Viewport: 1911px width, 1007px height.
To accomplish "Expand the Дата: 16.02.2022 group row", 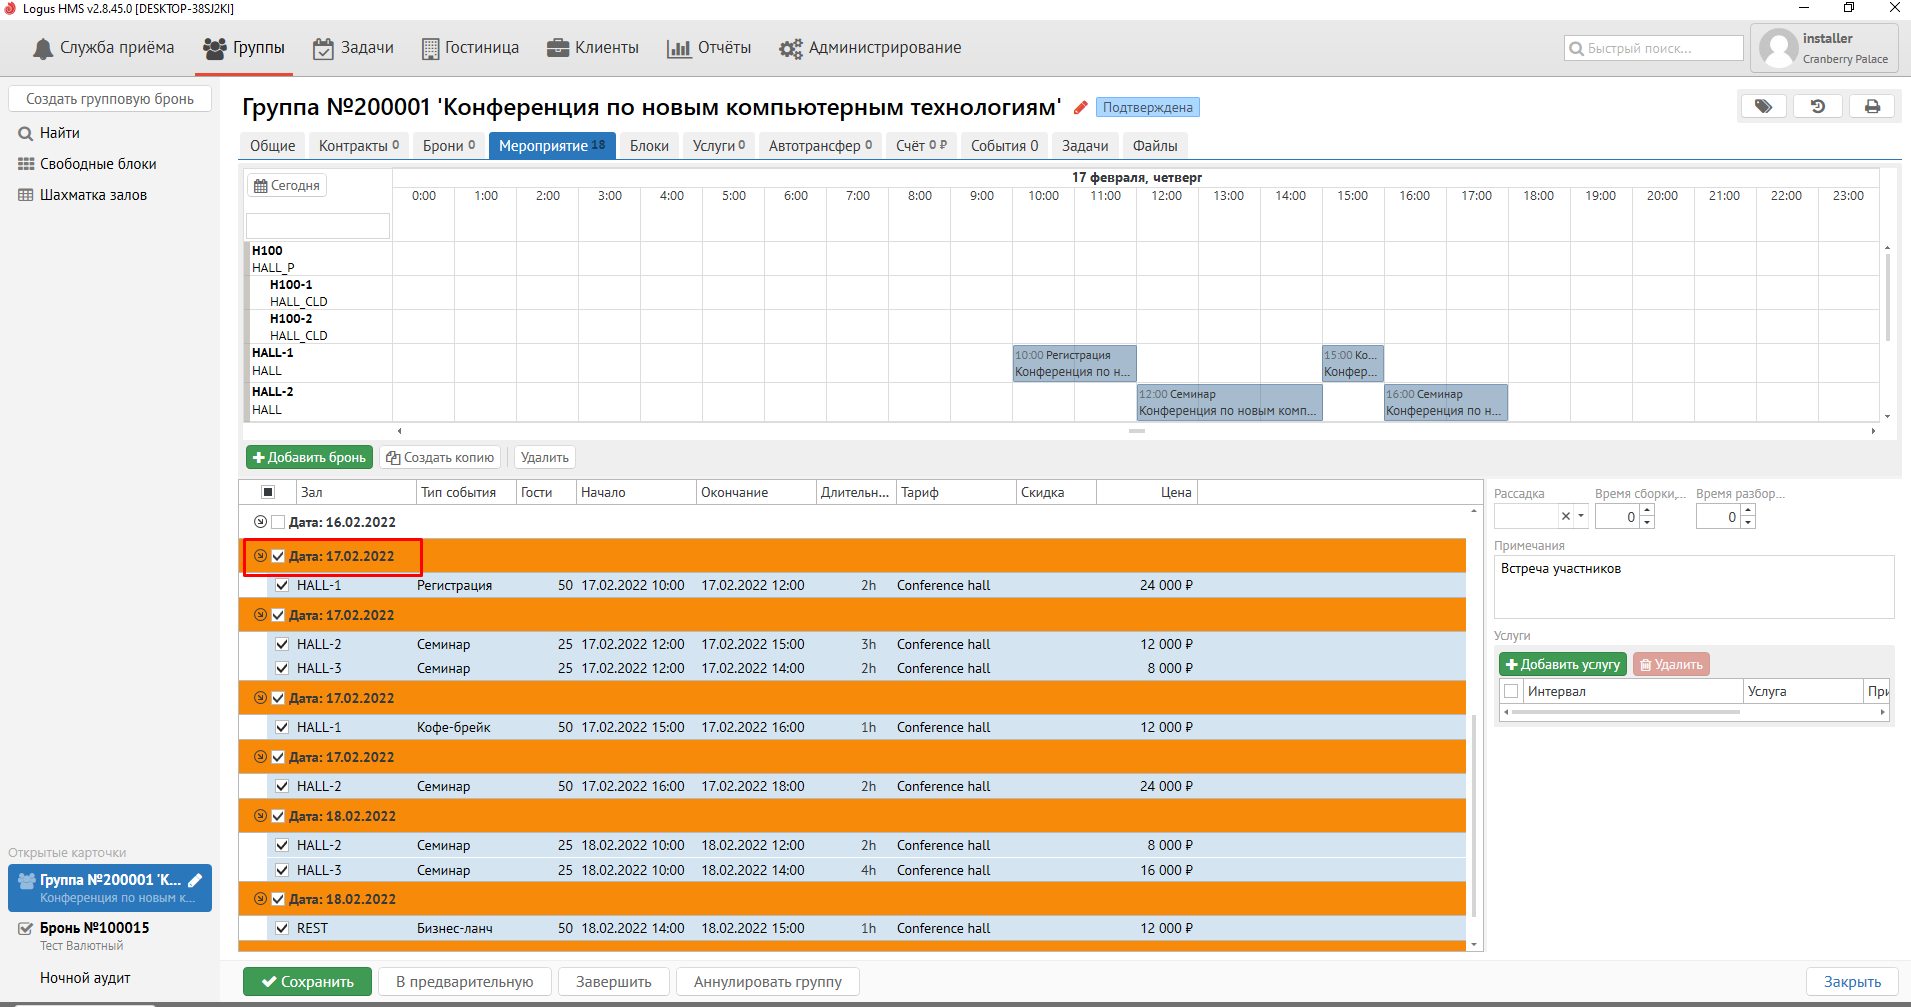I will [x=260, y=522].
